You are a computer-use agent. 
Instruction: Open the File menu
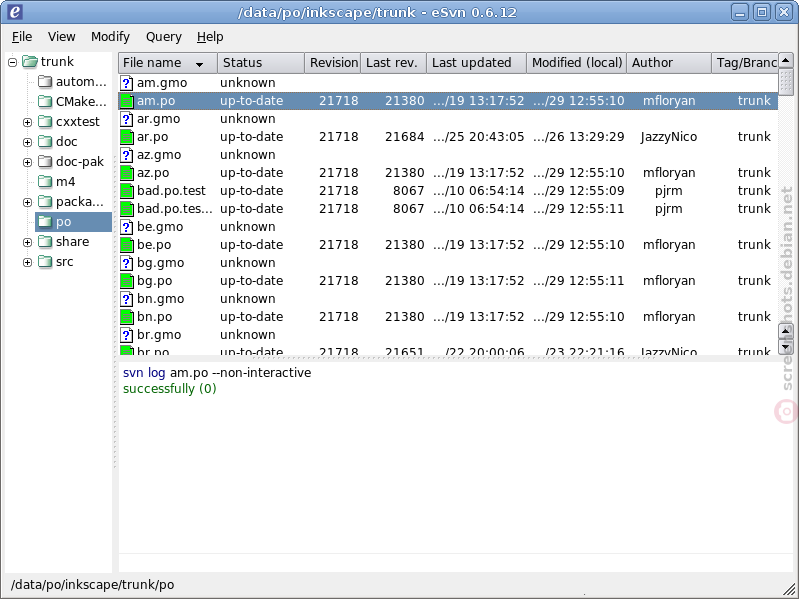[x=22, y=37]
